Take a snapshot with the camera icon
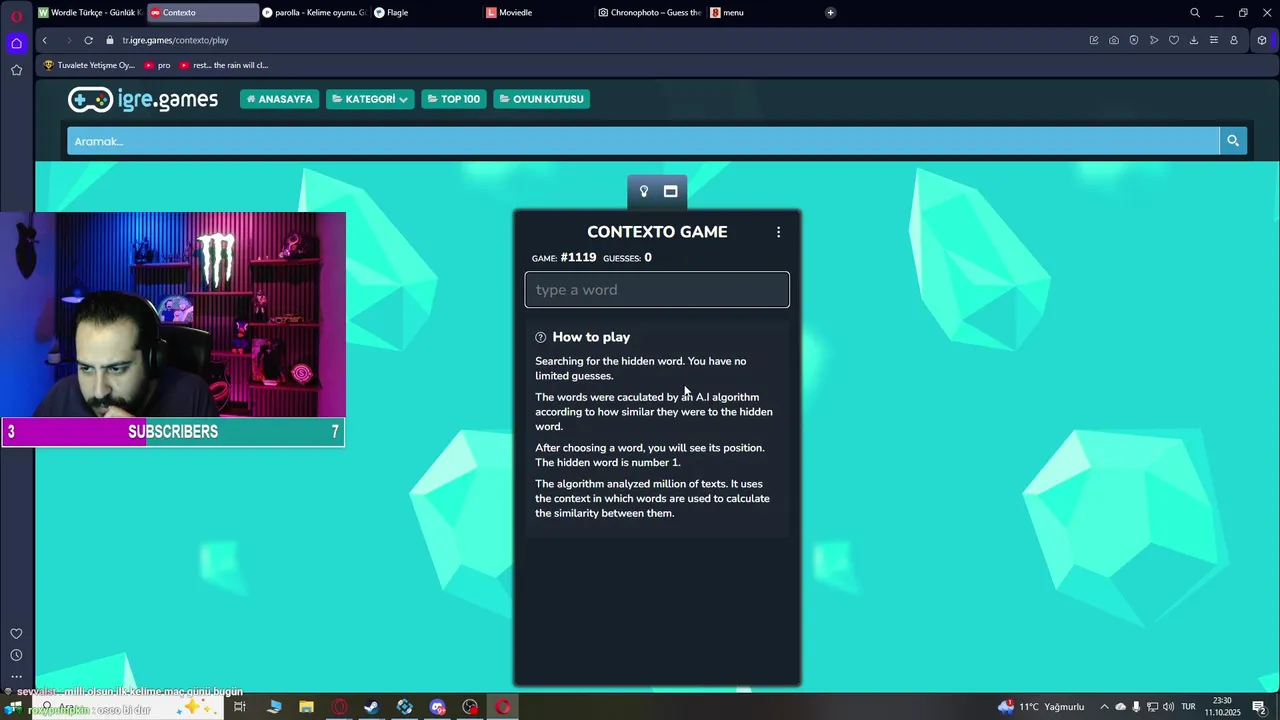Viewport: 1280px width, 720px height. pyautogui.click(x=1114, y=40)
